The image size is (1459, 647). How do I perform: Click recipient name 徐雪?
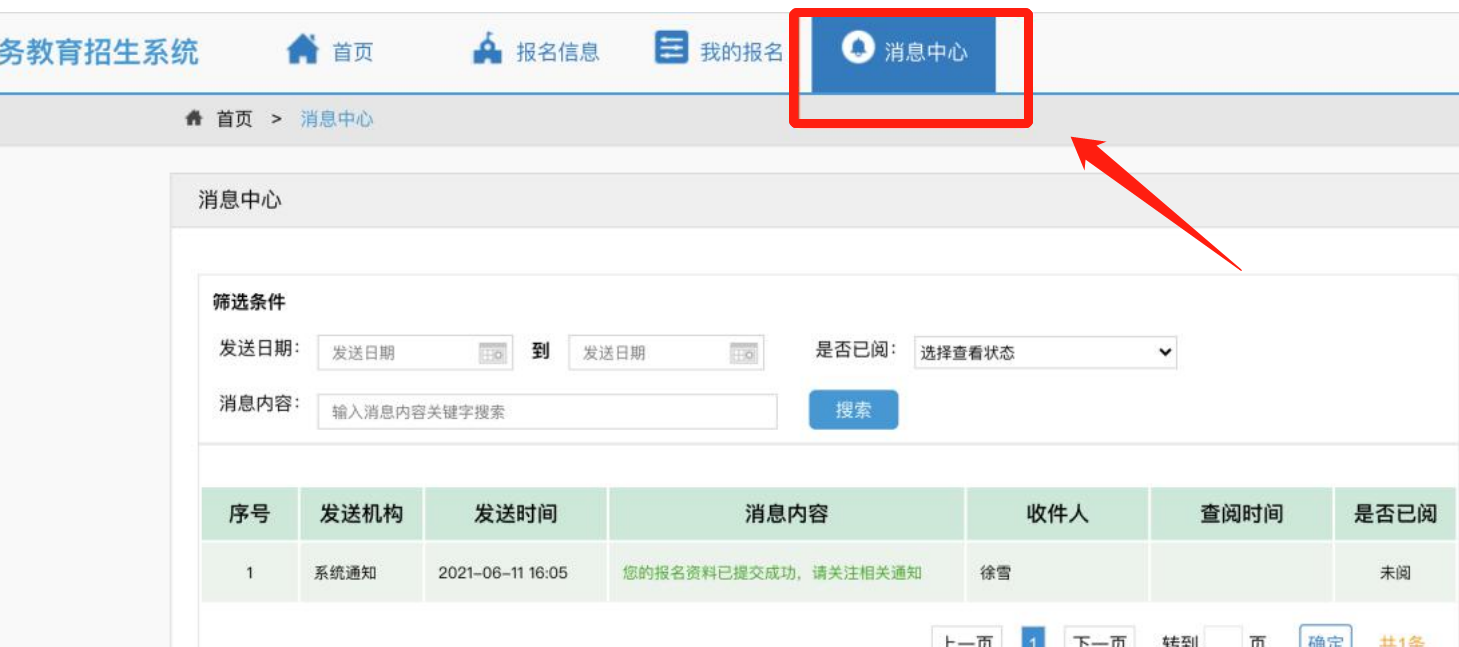(x=996, y=573)
